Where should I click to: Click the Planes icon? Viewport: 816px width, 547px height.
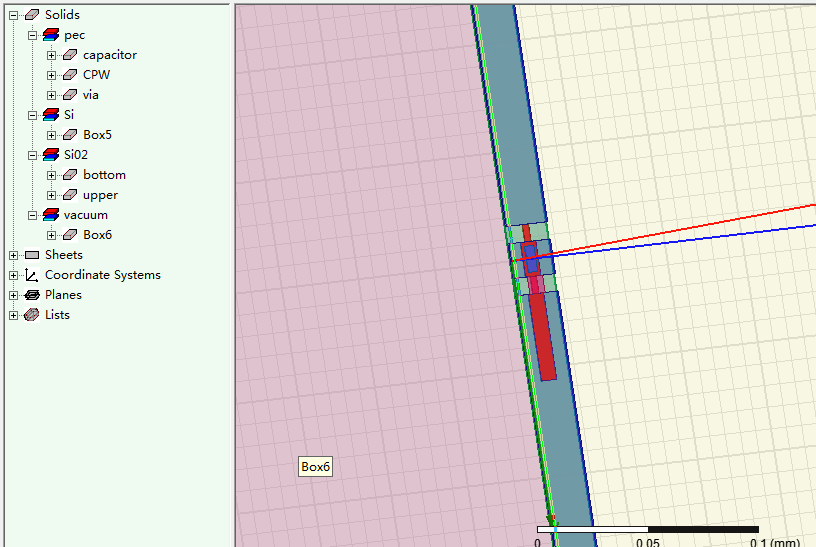coord(32,295)
